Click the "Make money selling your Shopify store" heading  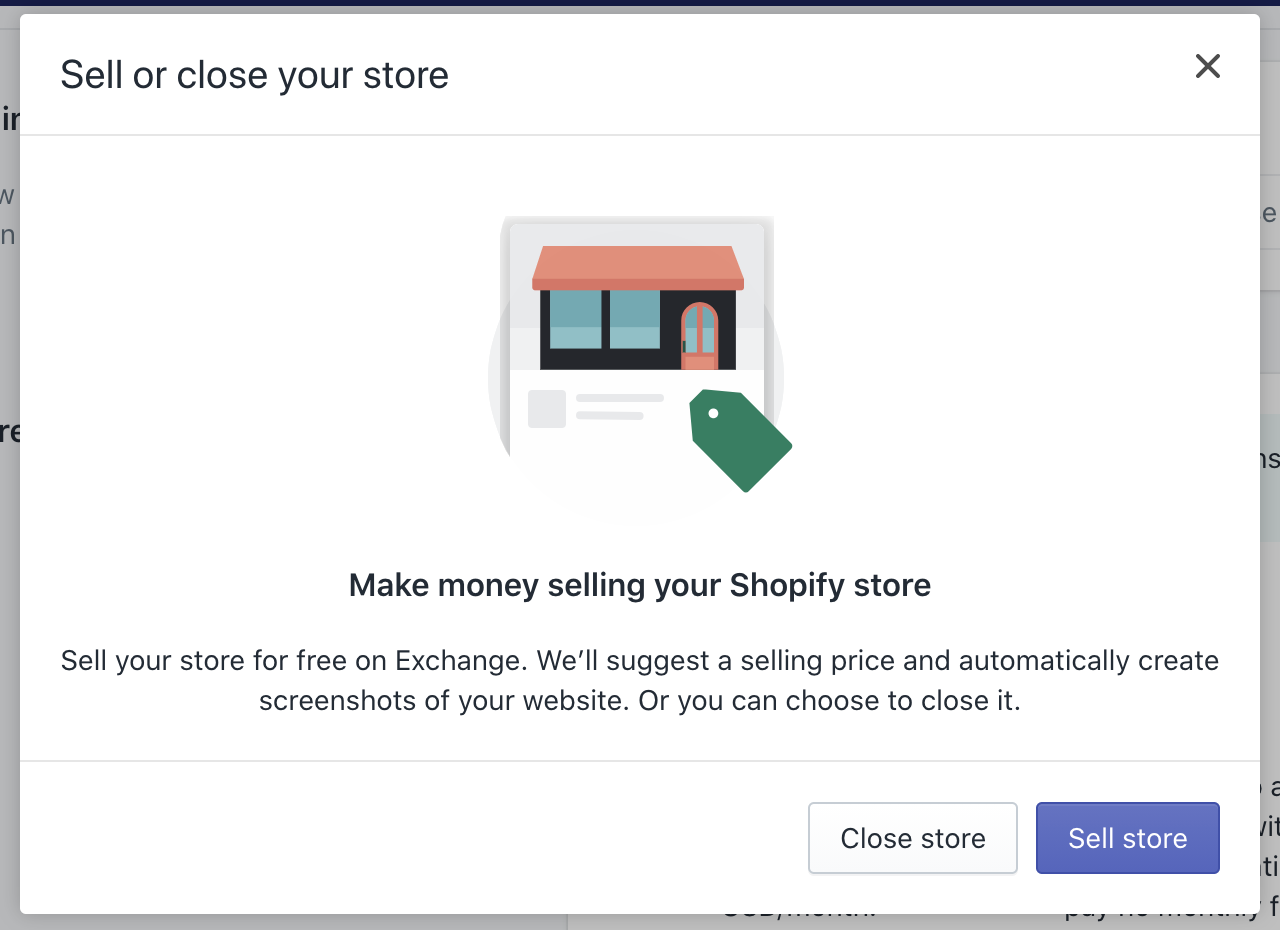(640, 585)
